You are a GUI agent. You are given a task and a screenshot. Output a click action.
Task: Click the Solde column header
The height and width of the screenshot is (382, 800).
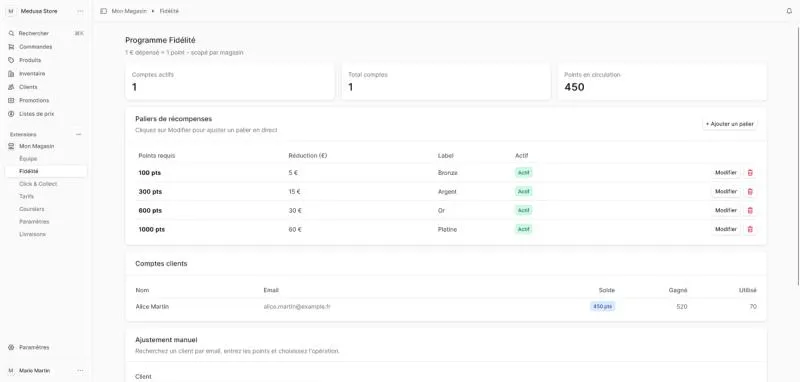(607, 290)
